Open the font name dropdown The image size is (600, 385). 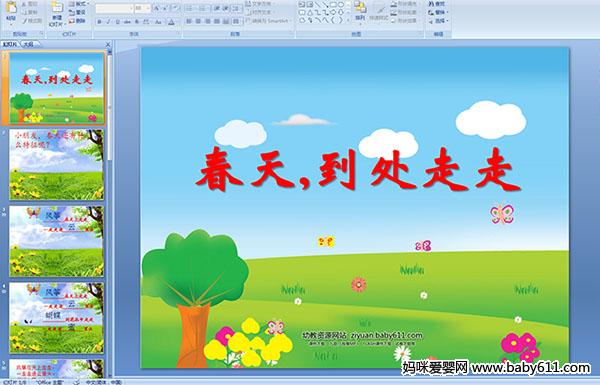[x=131, y=8]
